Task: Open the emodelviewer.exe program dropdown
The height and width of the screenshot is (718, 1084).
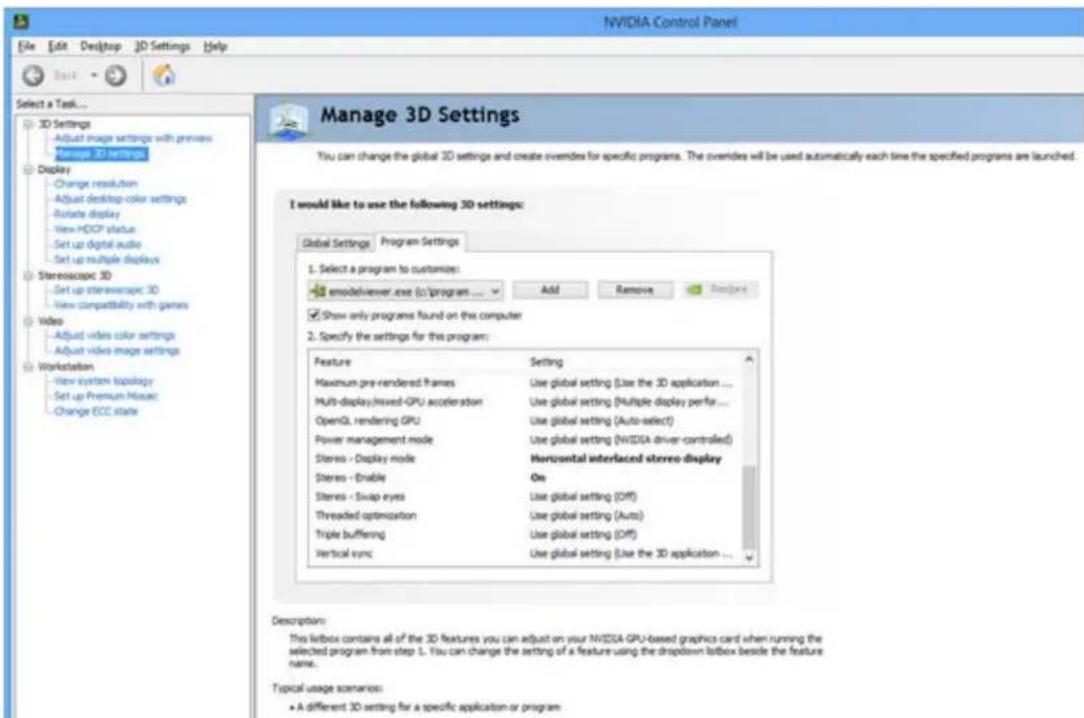Action: click(x=406, y=291)
